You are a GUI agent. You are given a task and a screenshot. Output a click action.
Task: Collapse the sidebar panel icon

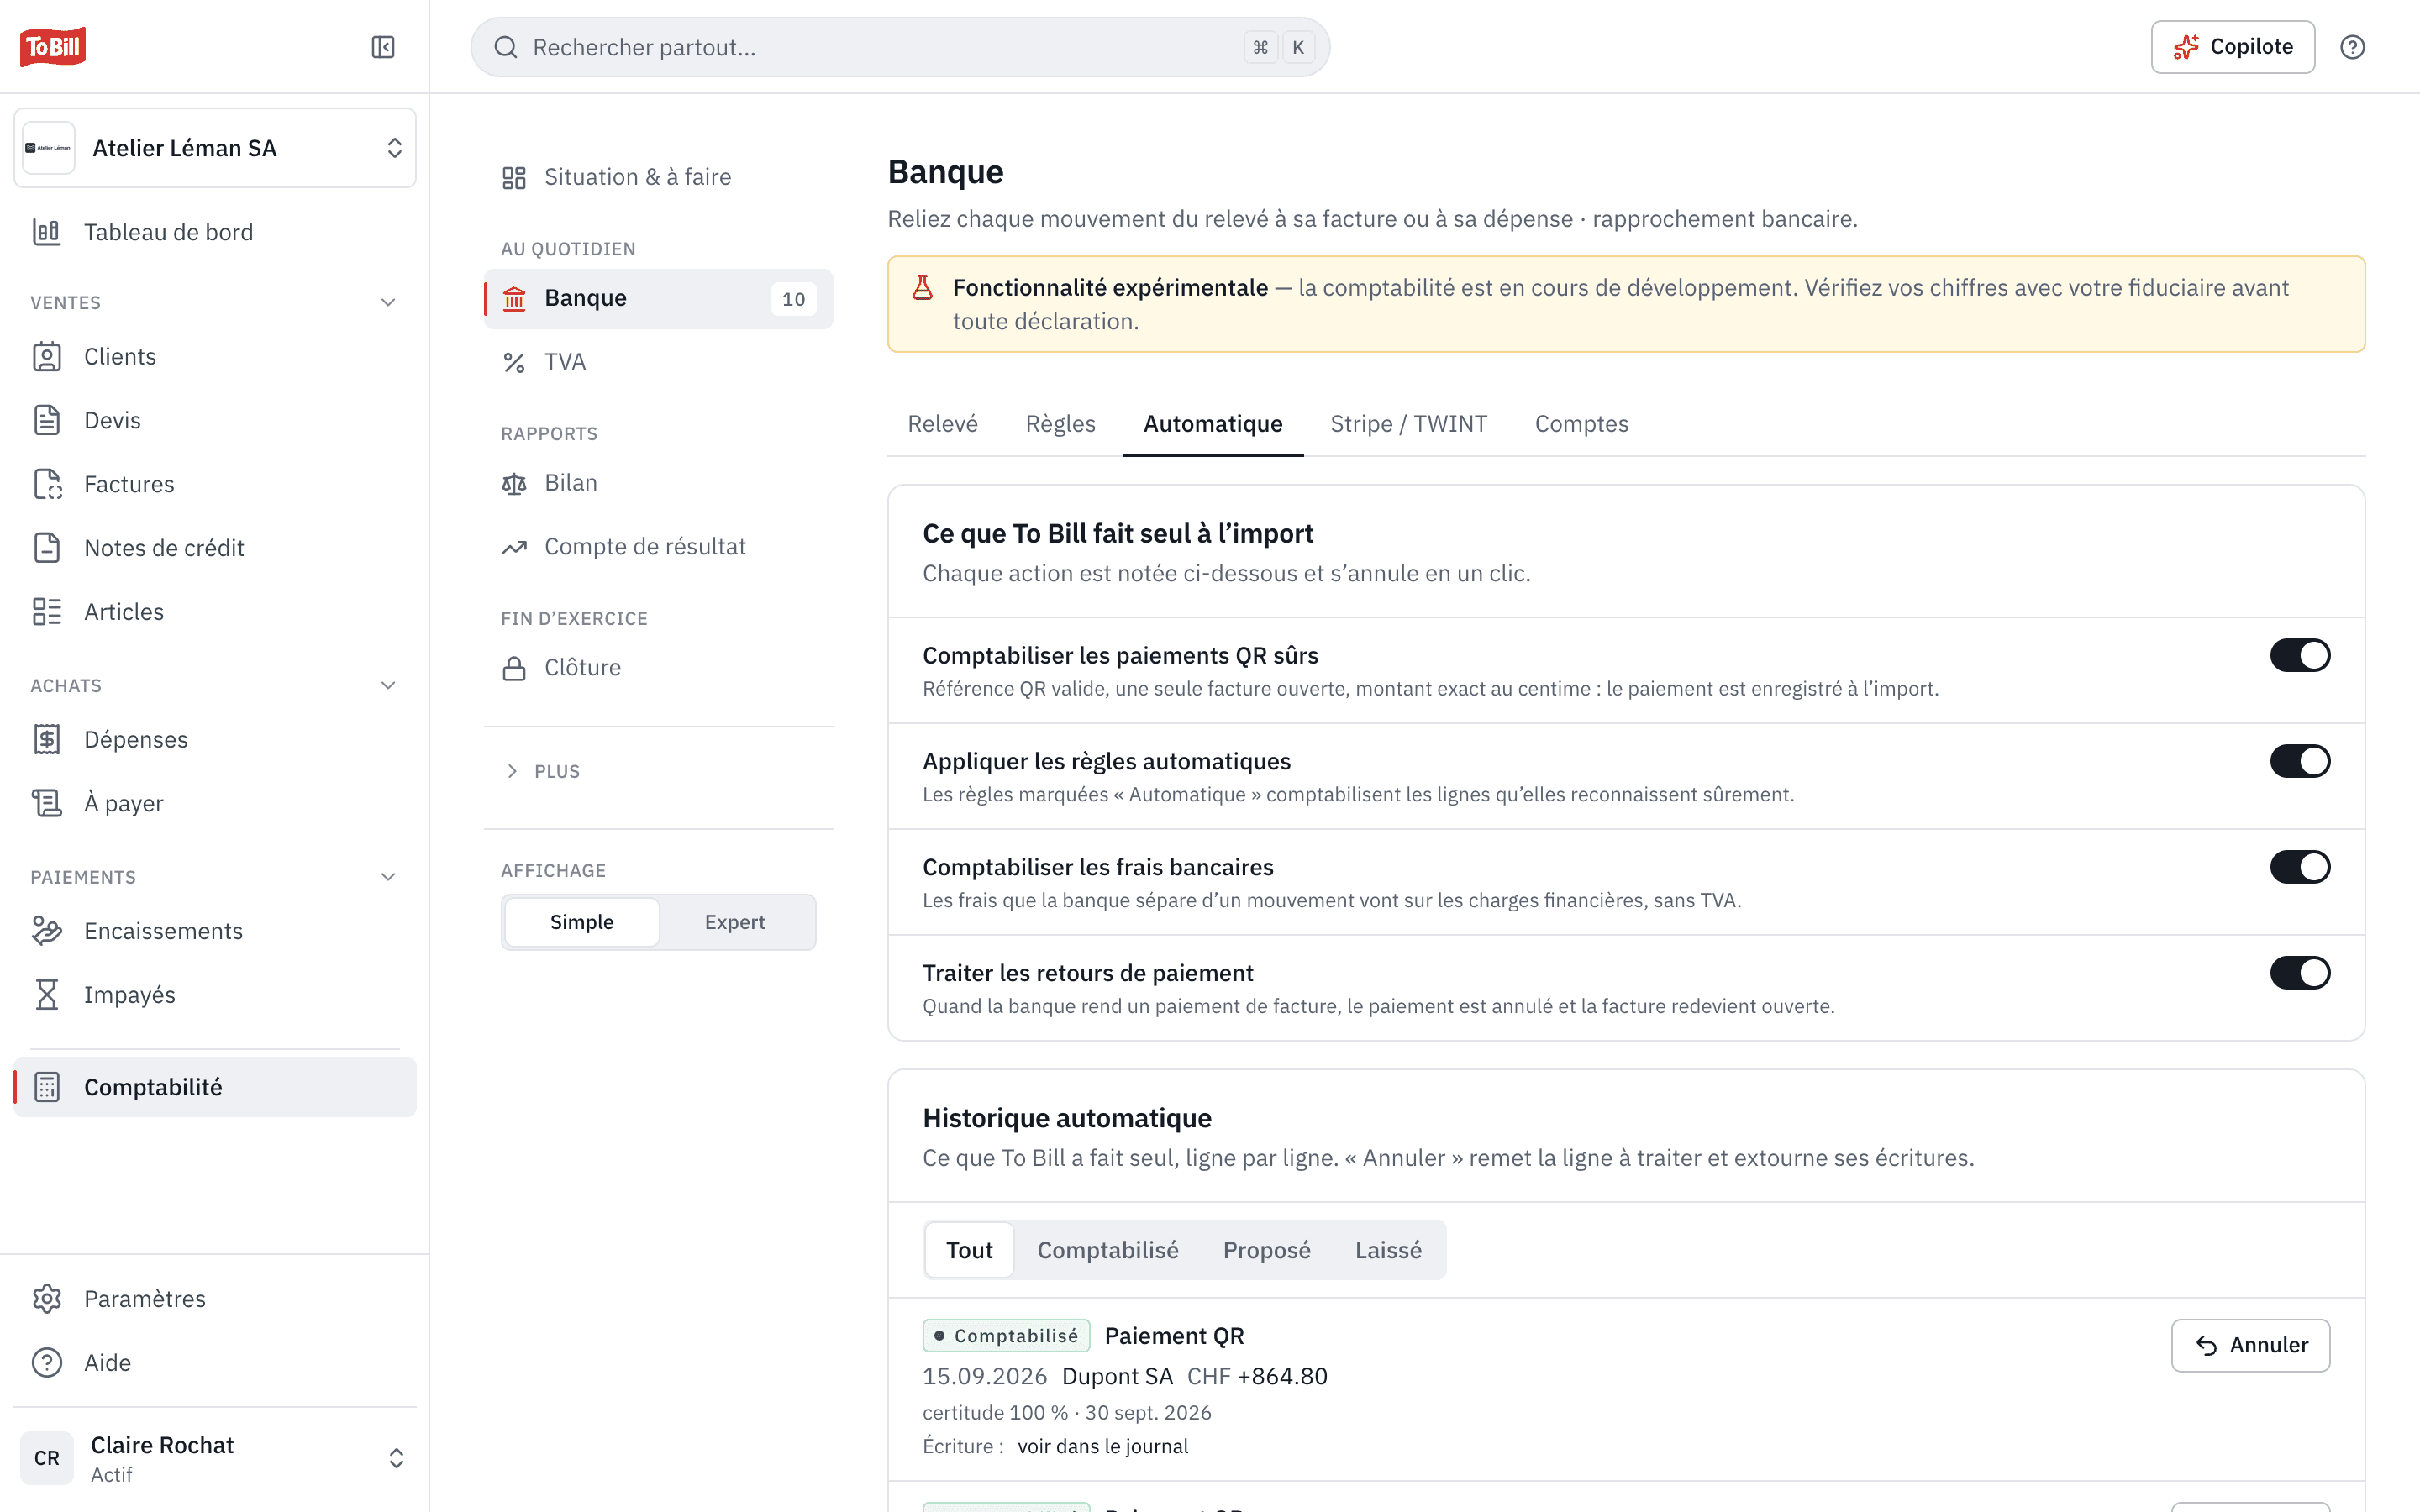click(x=383, y=47)
